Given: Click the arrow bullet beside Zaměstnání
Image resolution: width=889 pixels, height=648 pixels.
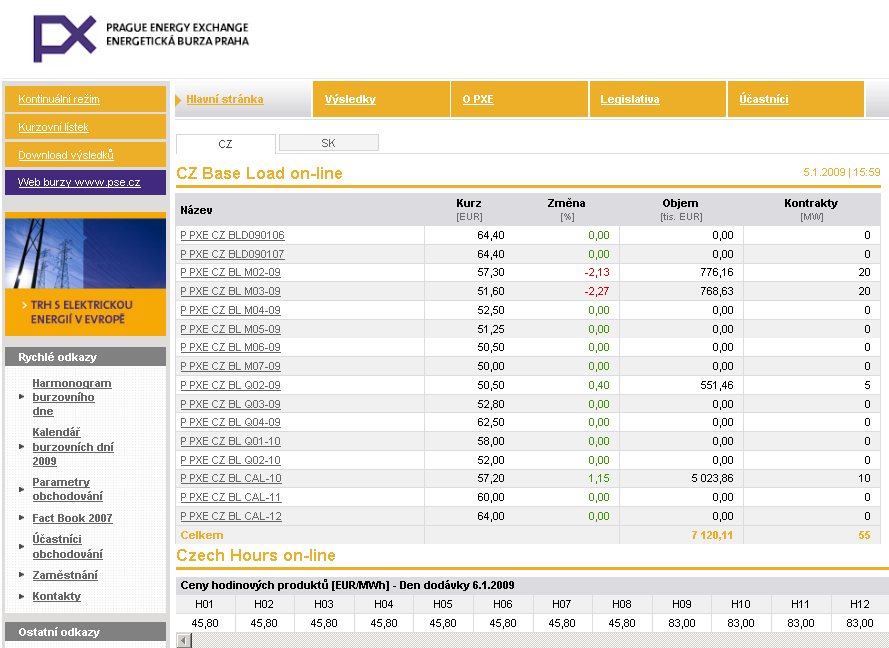Looking at the screenshot, I should [22, 575].
